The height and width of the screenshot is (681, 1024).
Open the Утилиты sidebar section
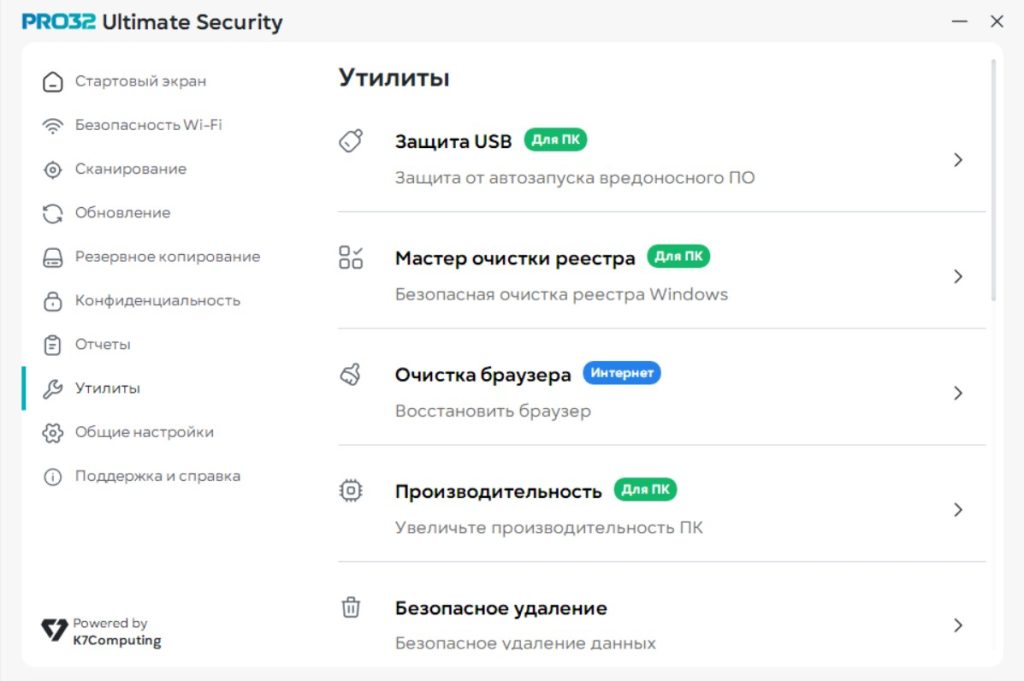click(107, 388)
